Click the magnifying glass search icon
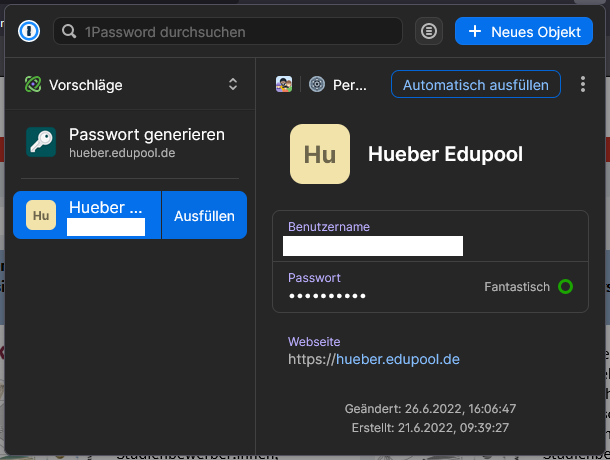 click(x=69, y=31)
